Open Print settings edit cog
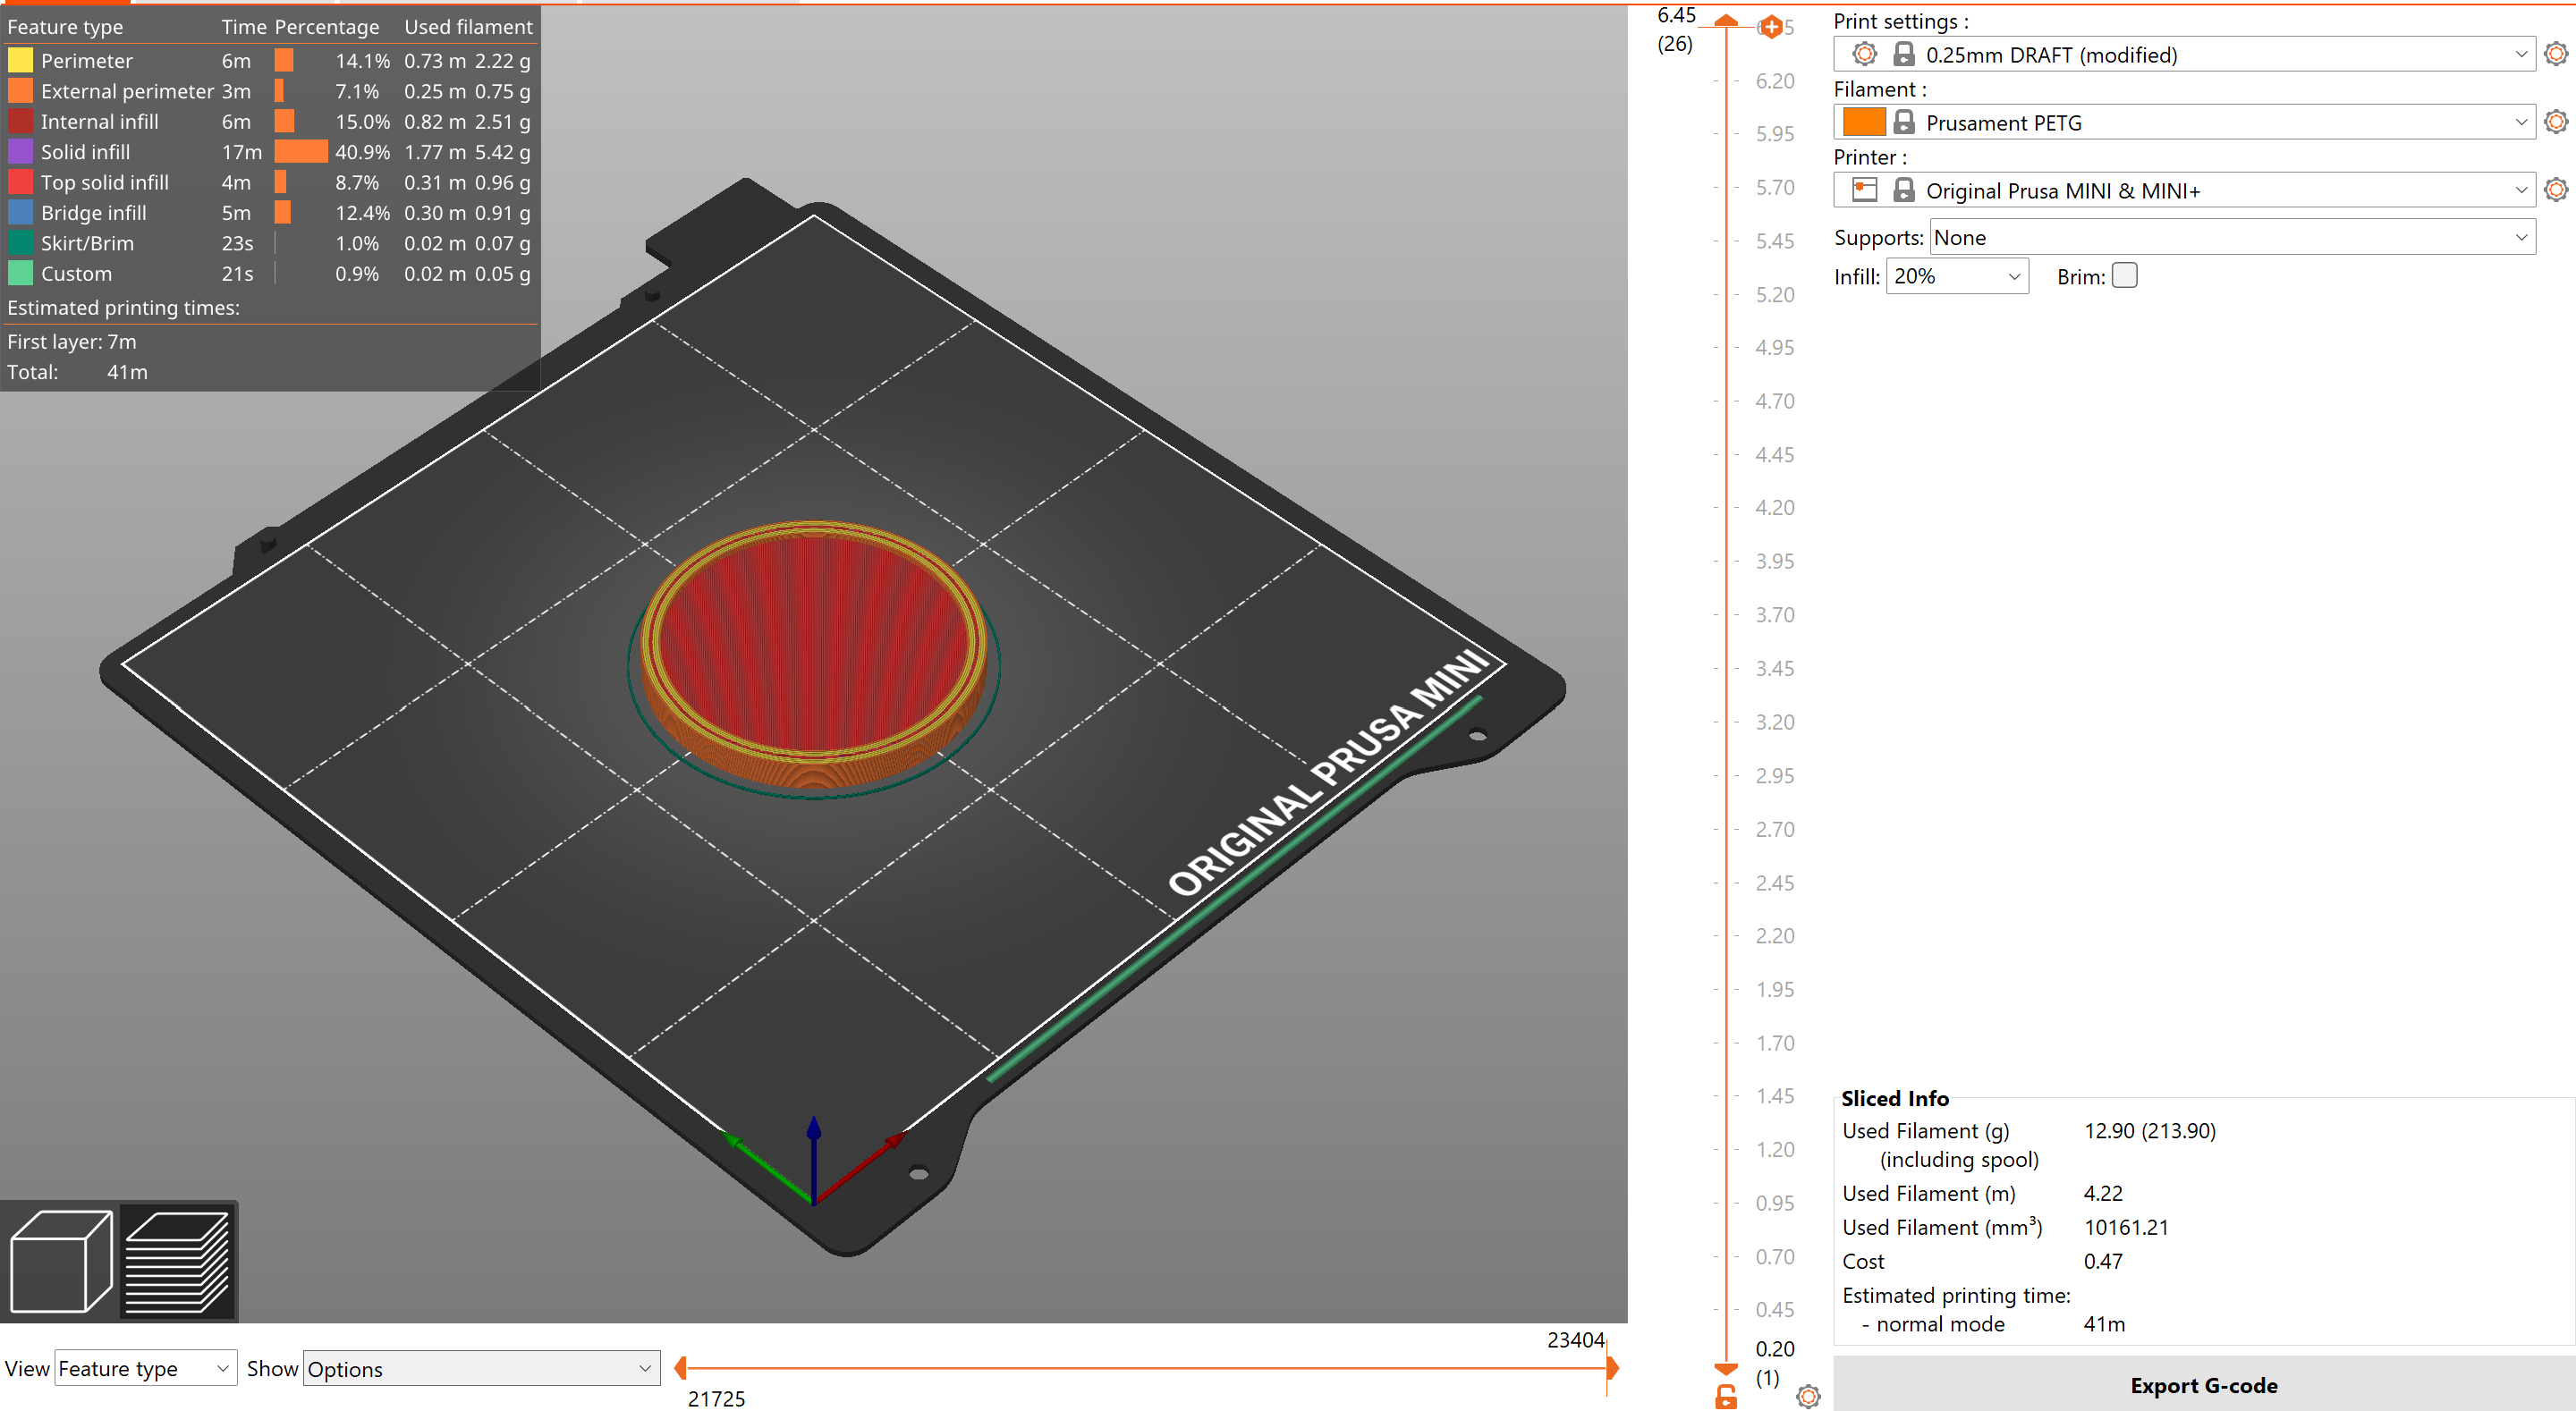 [x=2555, y=54]
